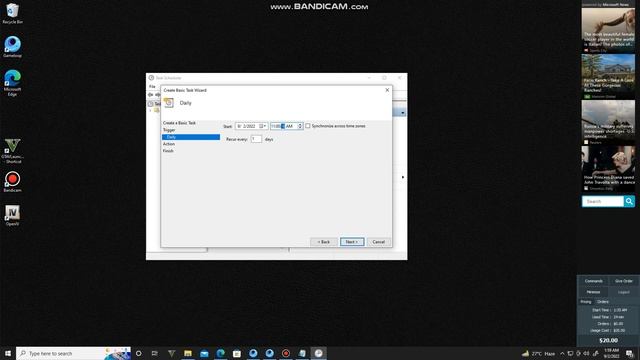This screenshot has width=640, height=360.
Task: Click the Commands button in the widget
Action: pyautogui.click(x=593, y=281)
